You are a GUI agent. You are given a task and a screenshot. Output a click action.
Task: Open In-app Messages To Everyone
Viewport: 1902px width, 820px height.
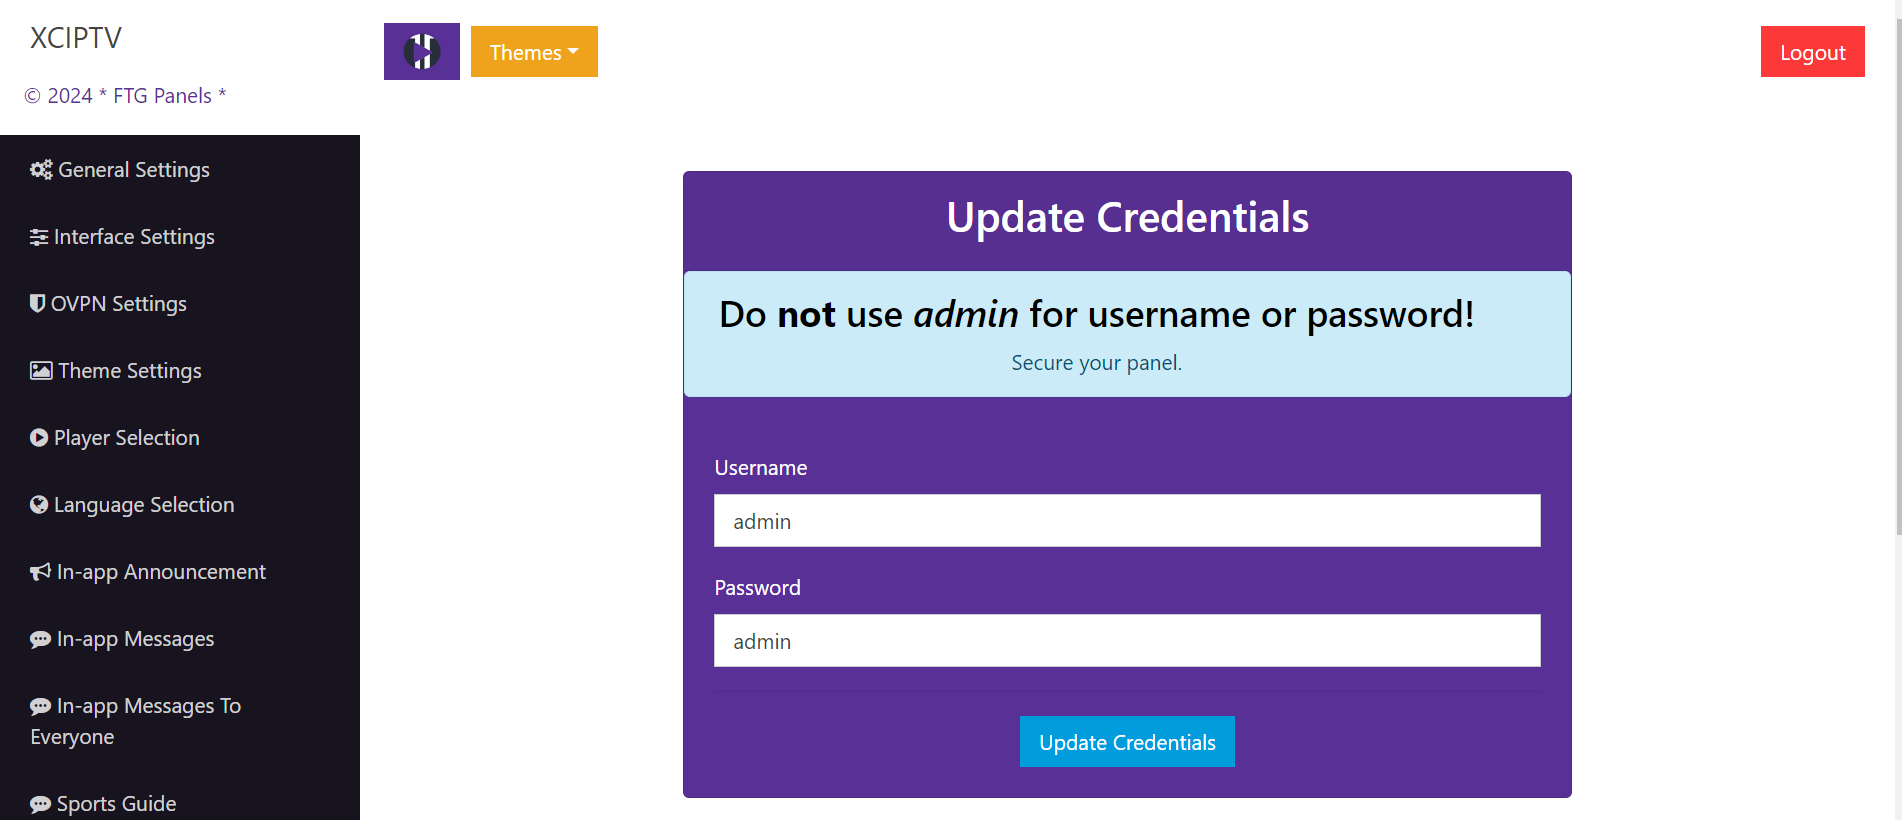(x=135, y=721)
